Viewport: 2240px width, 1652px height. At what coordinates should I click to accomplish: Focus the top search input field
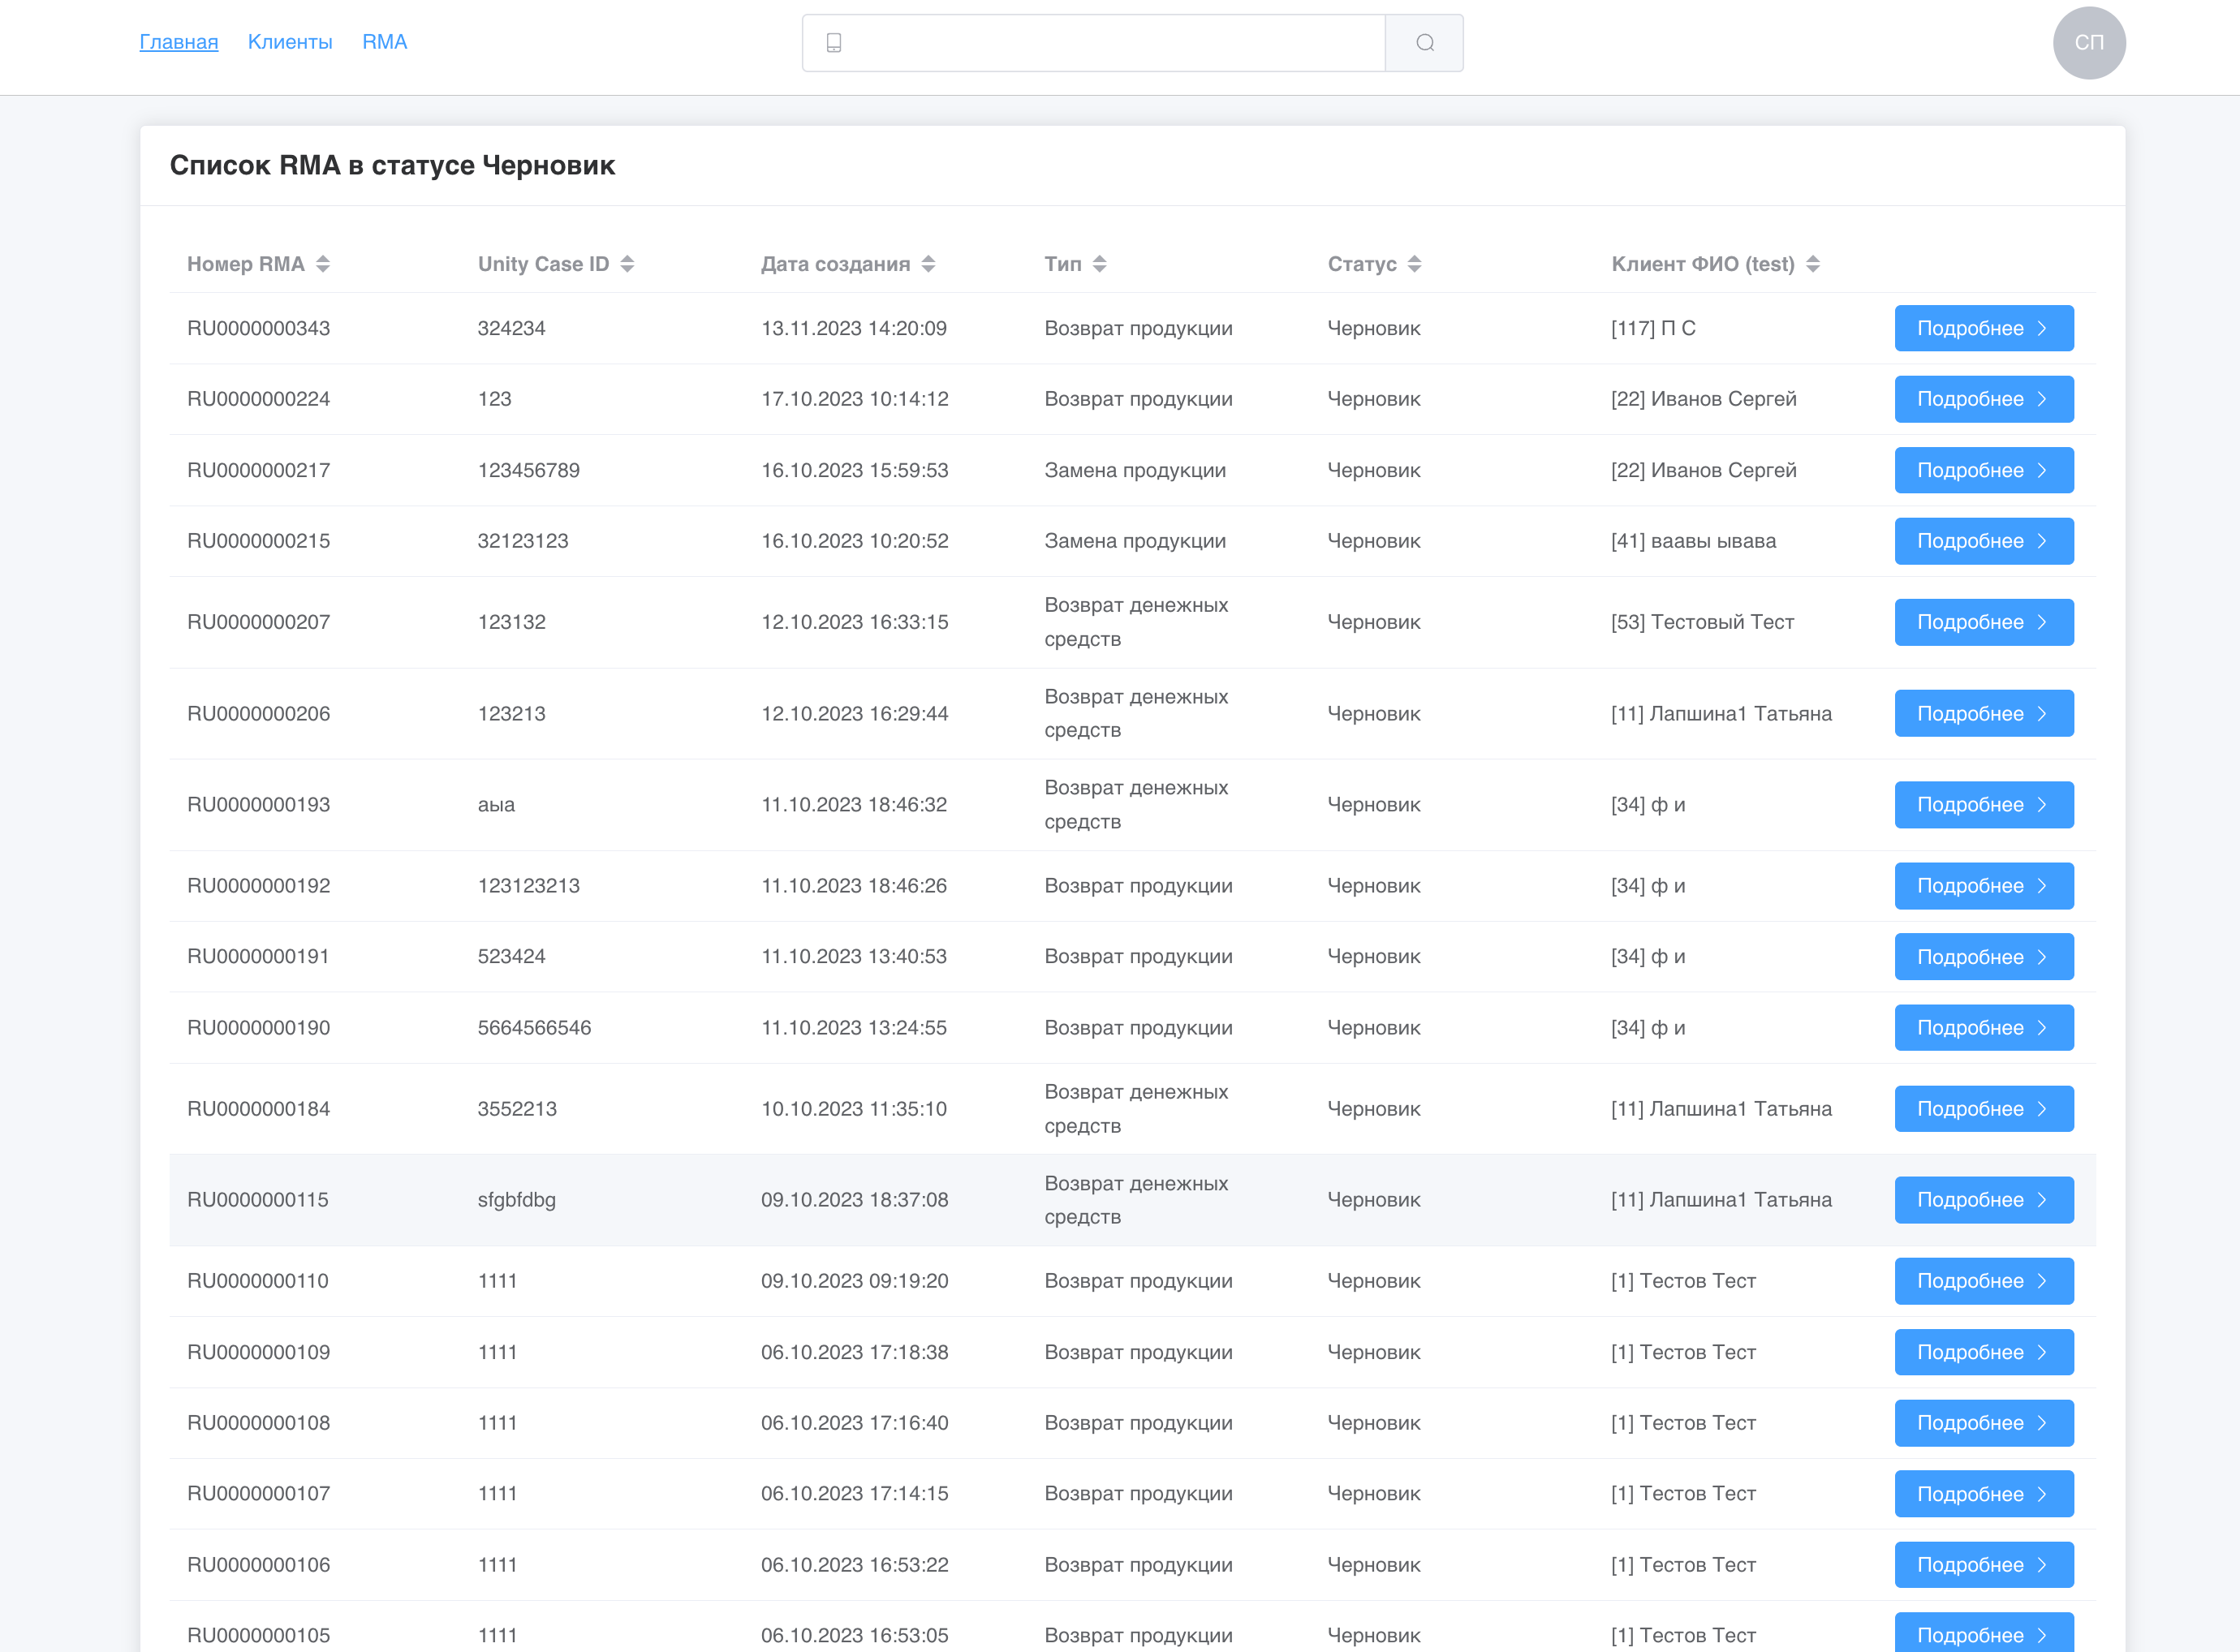[x=1110, y=43]
